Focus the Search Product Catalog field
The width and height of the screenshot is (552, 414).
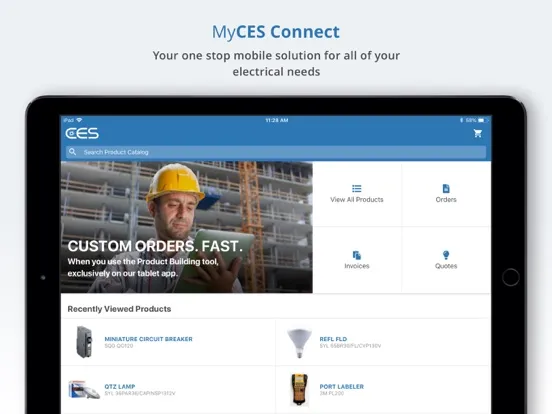point(276,152)
